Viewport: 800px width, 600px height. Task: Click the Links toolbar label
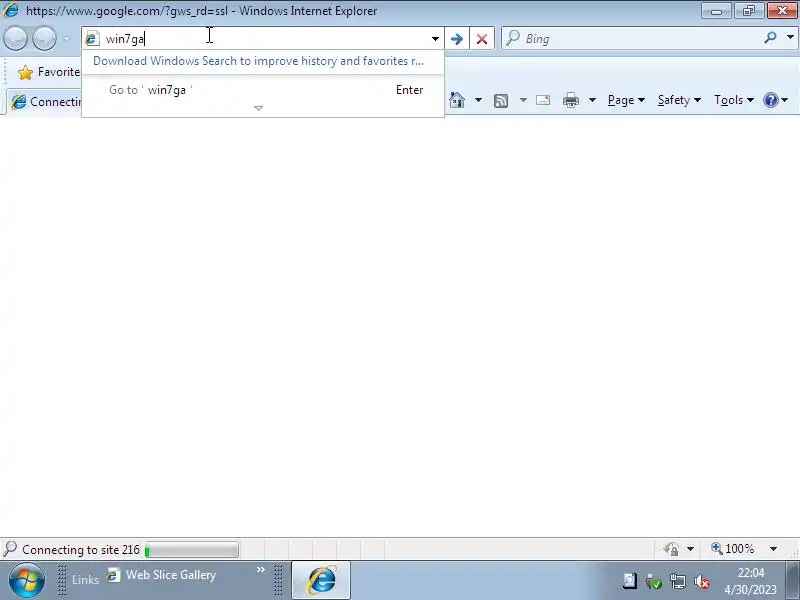click(85, 580)
